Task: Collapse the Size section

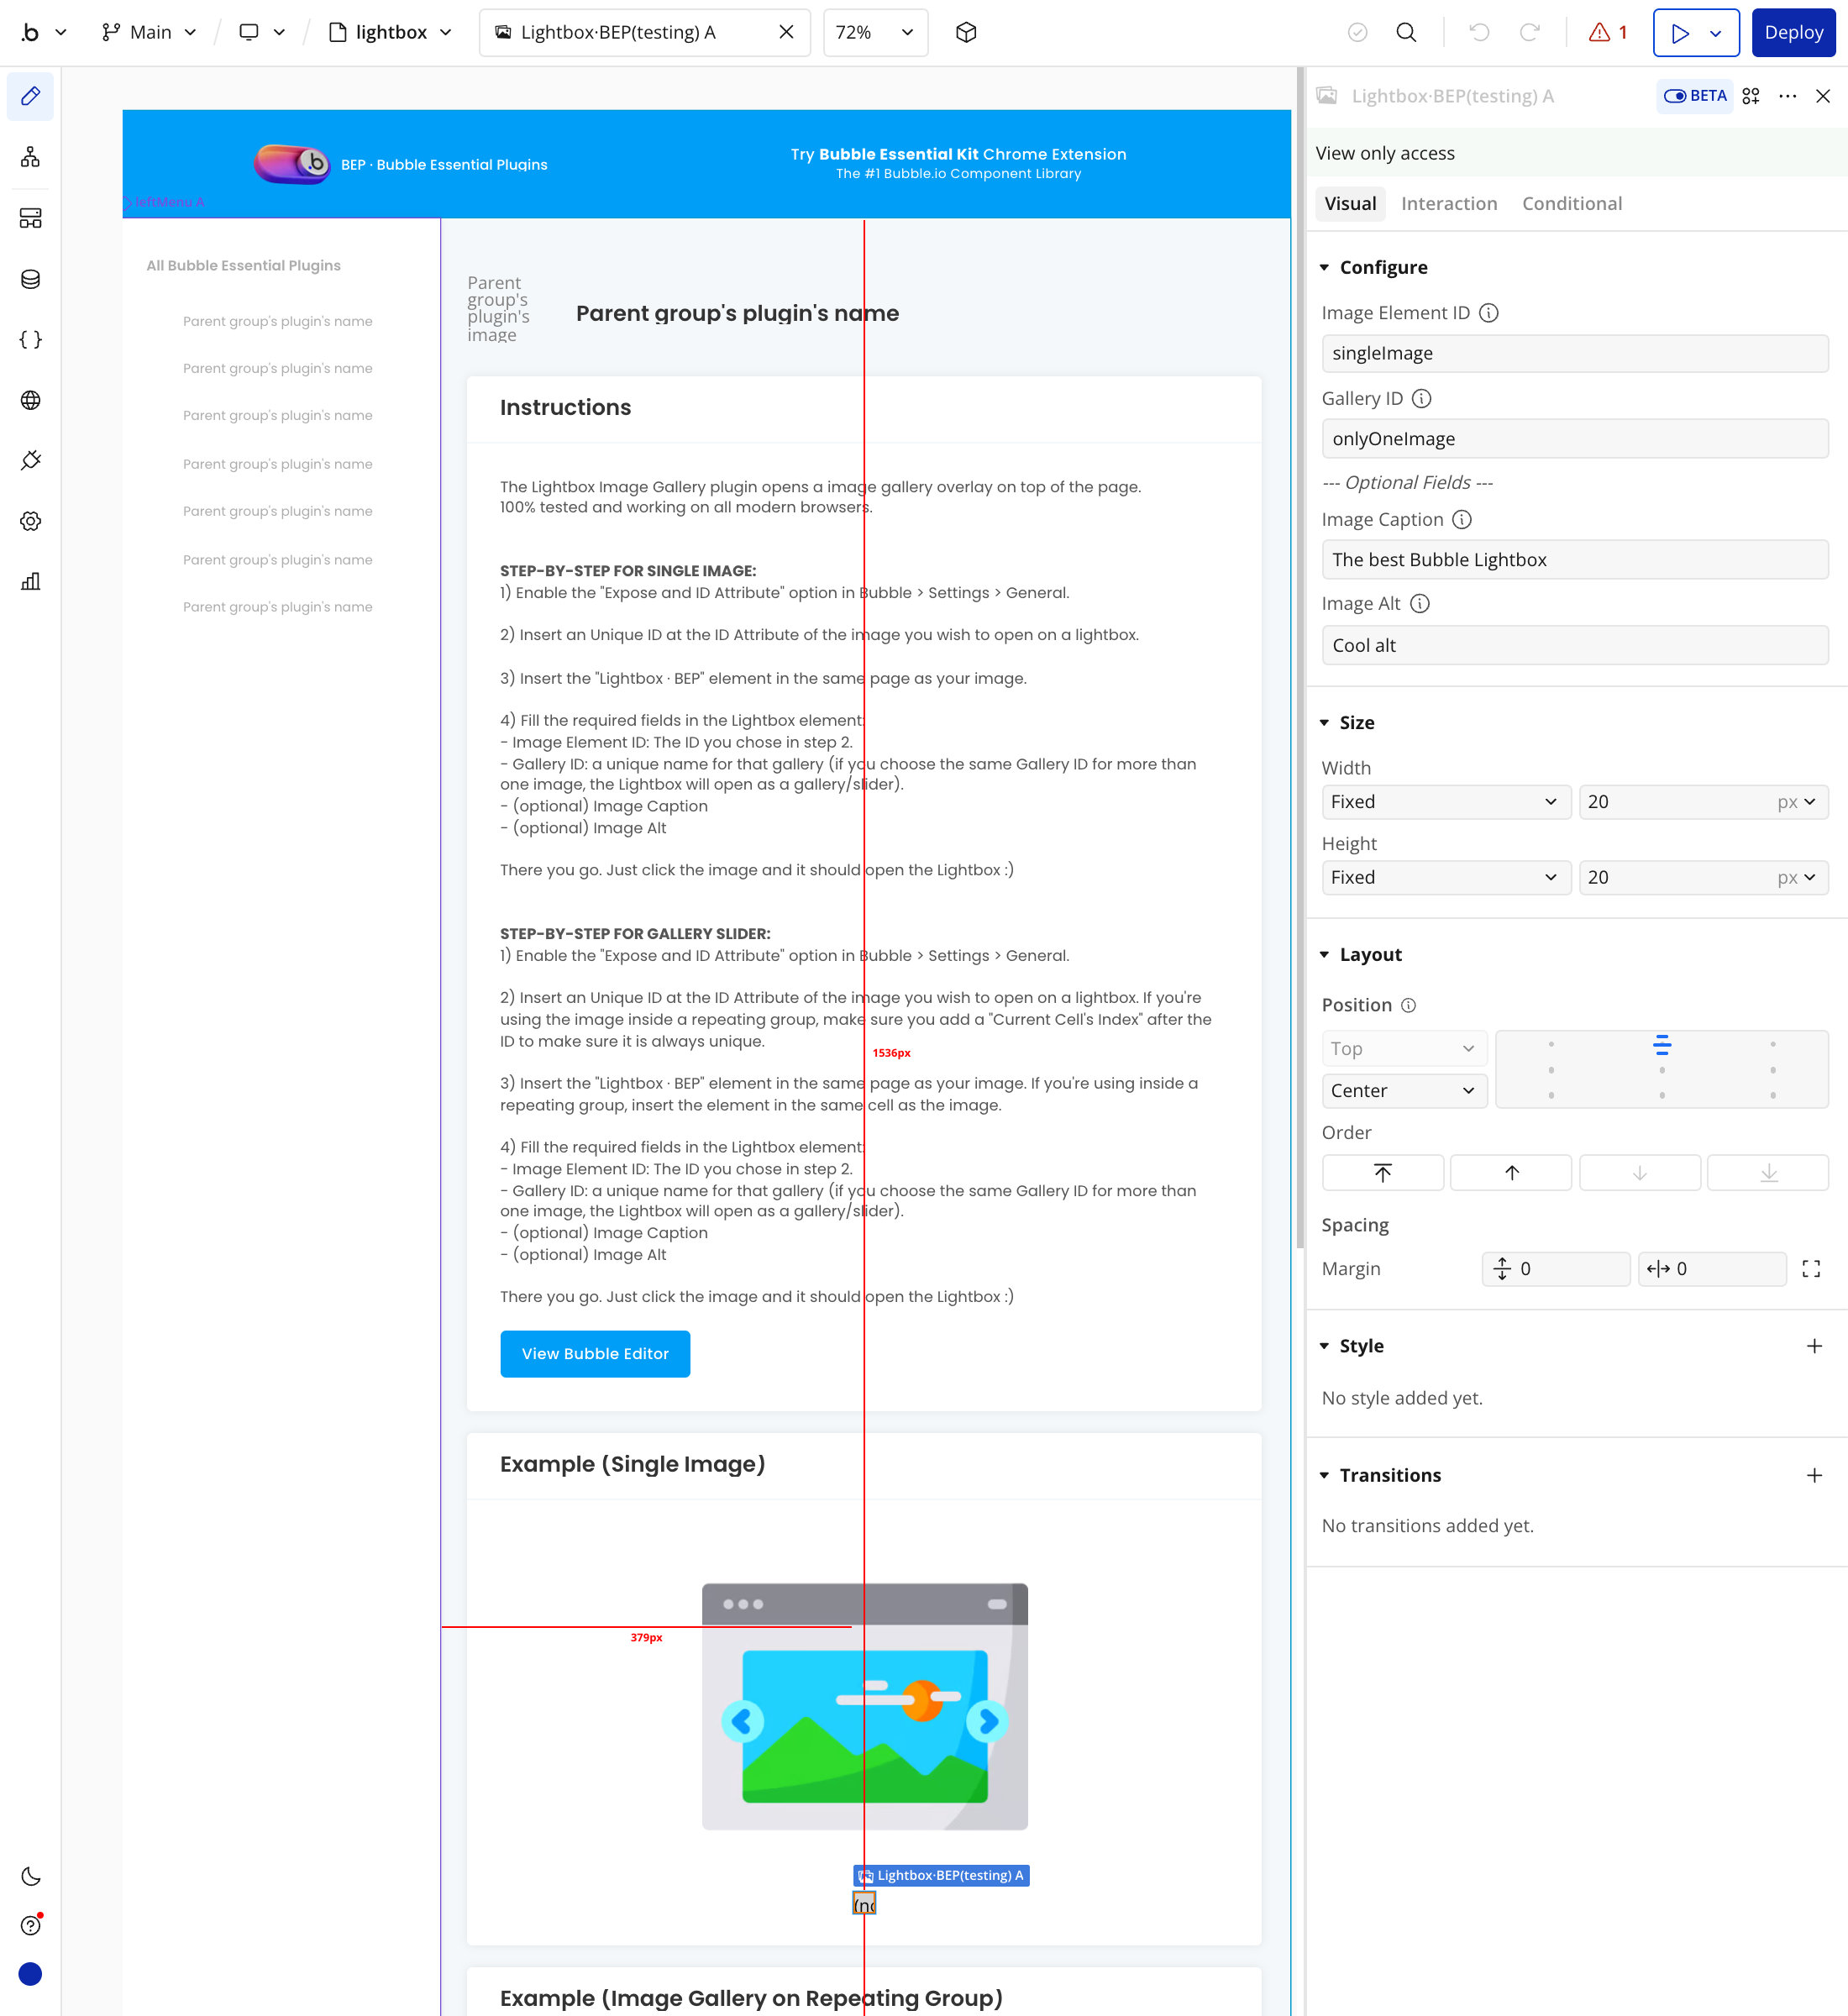Action: click(1324, 722)
